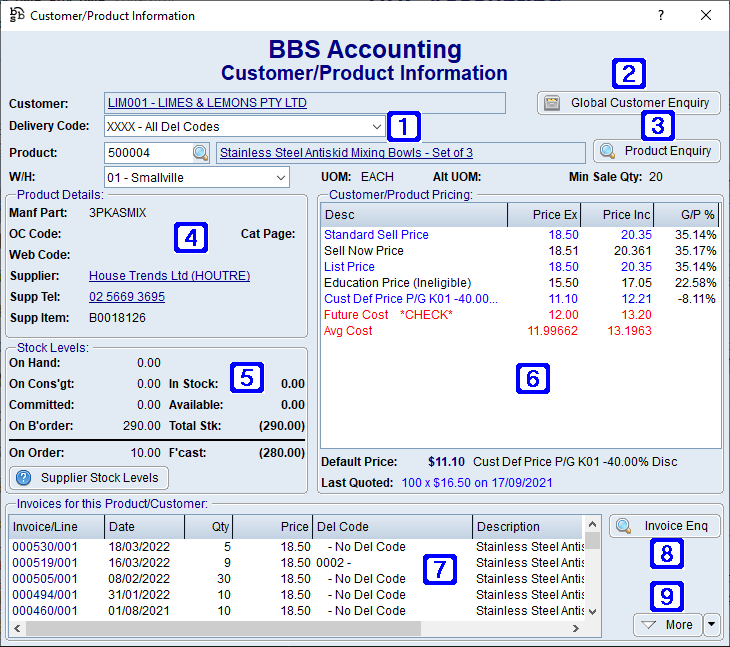Screen dimensions: 730x647
Task: Click the application icon in title bar
Action: tap(16, 16)
